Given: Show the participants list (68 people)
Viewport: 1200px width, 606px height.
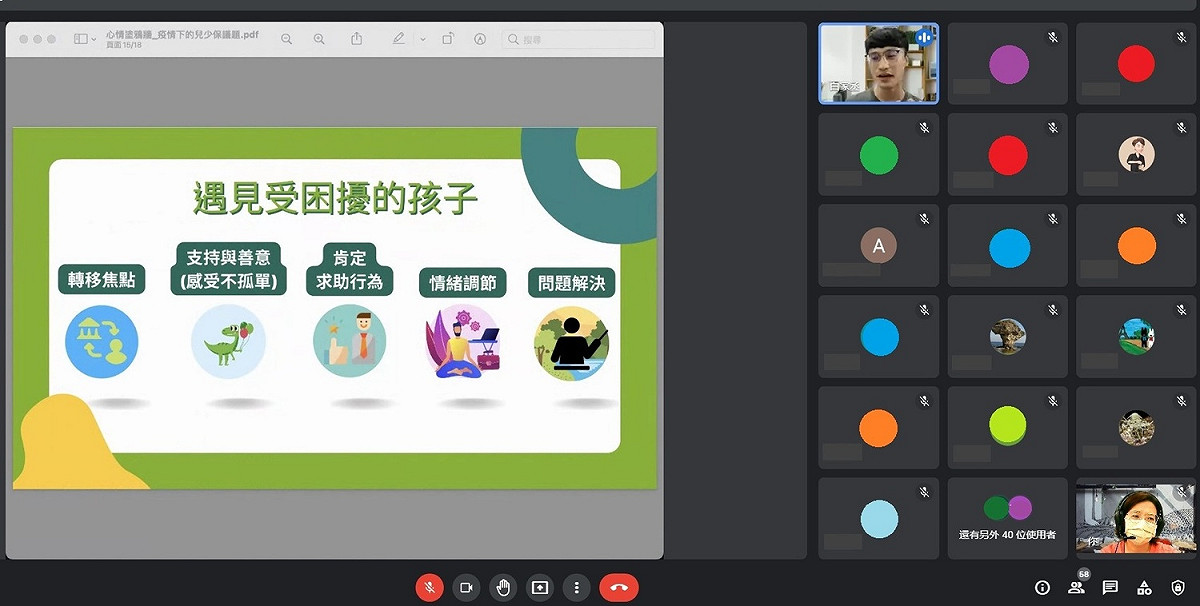Looking at the screenshot, I should pos(1077,587).
